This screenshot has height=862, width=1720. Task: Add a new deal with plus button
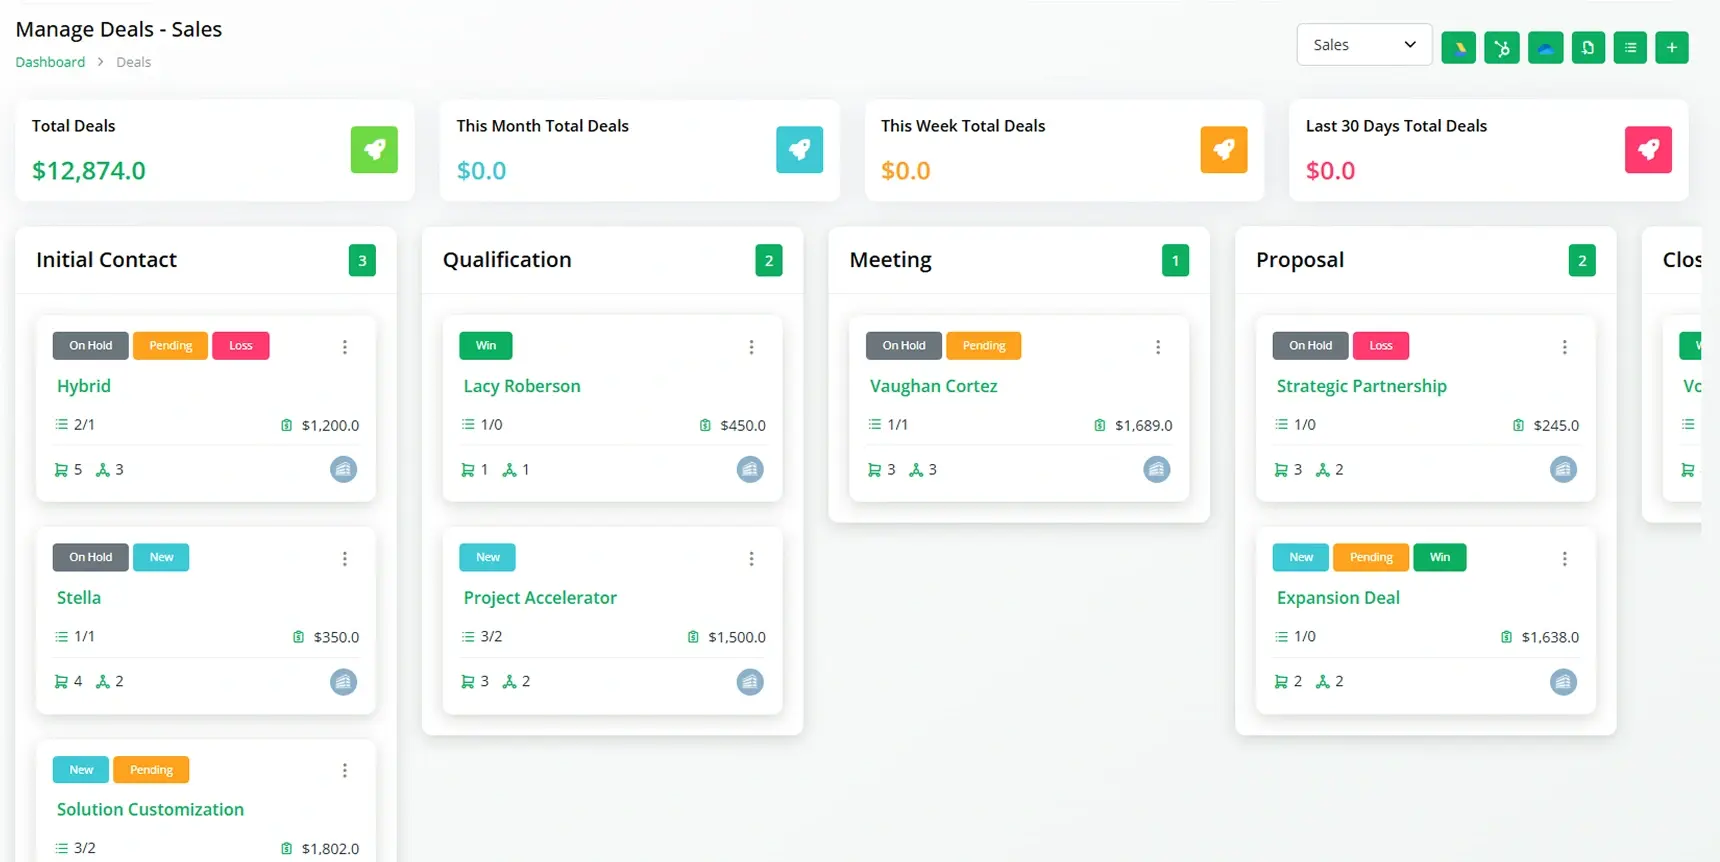[1671, 47]
